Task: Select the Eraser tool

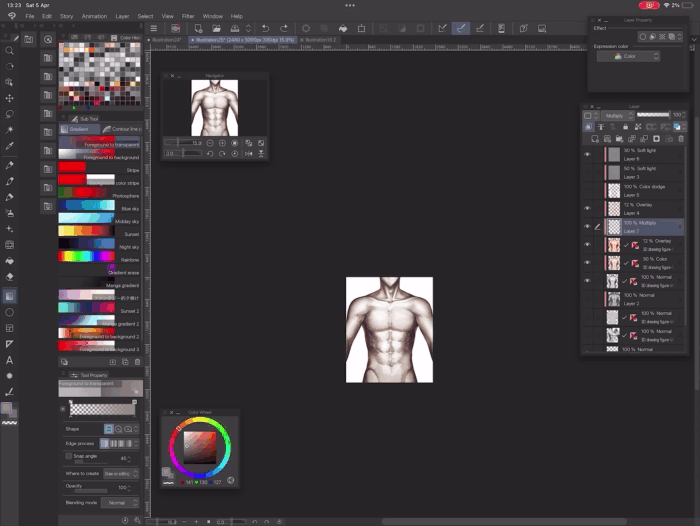Action: click(x=10, y=277)
